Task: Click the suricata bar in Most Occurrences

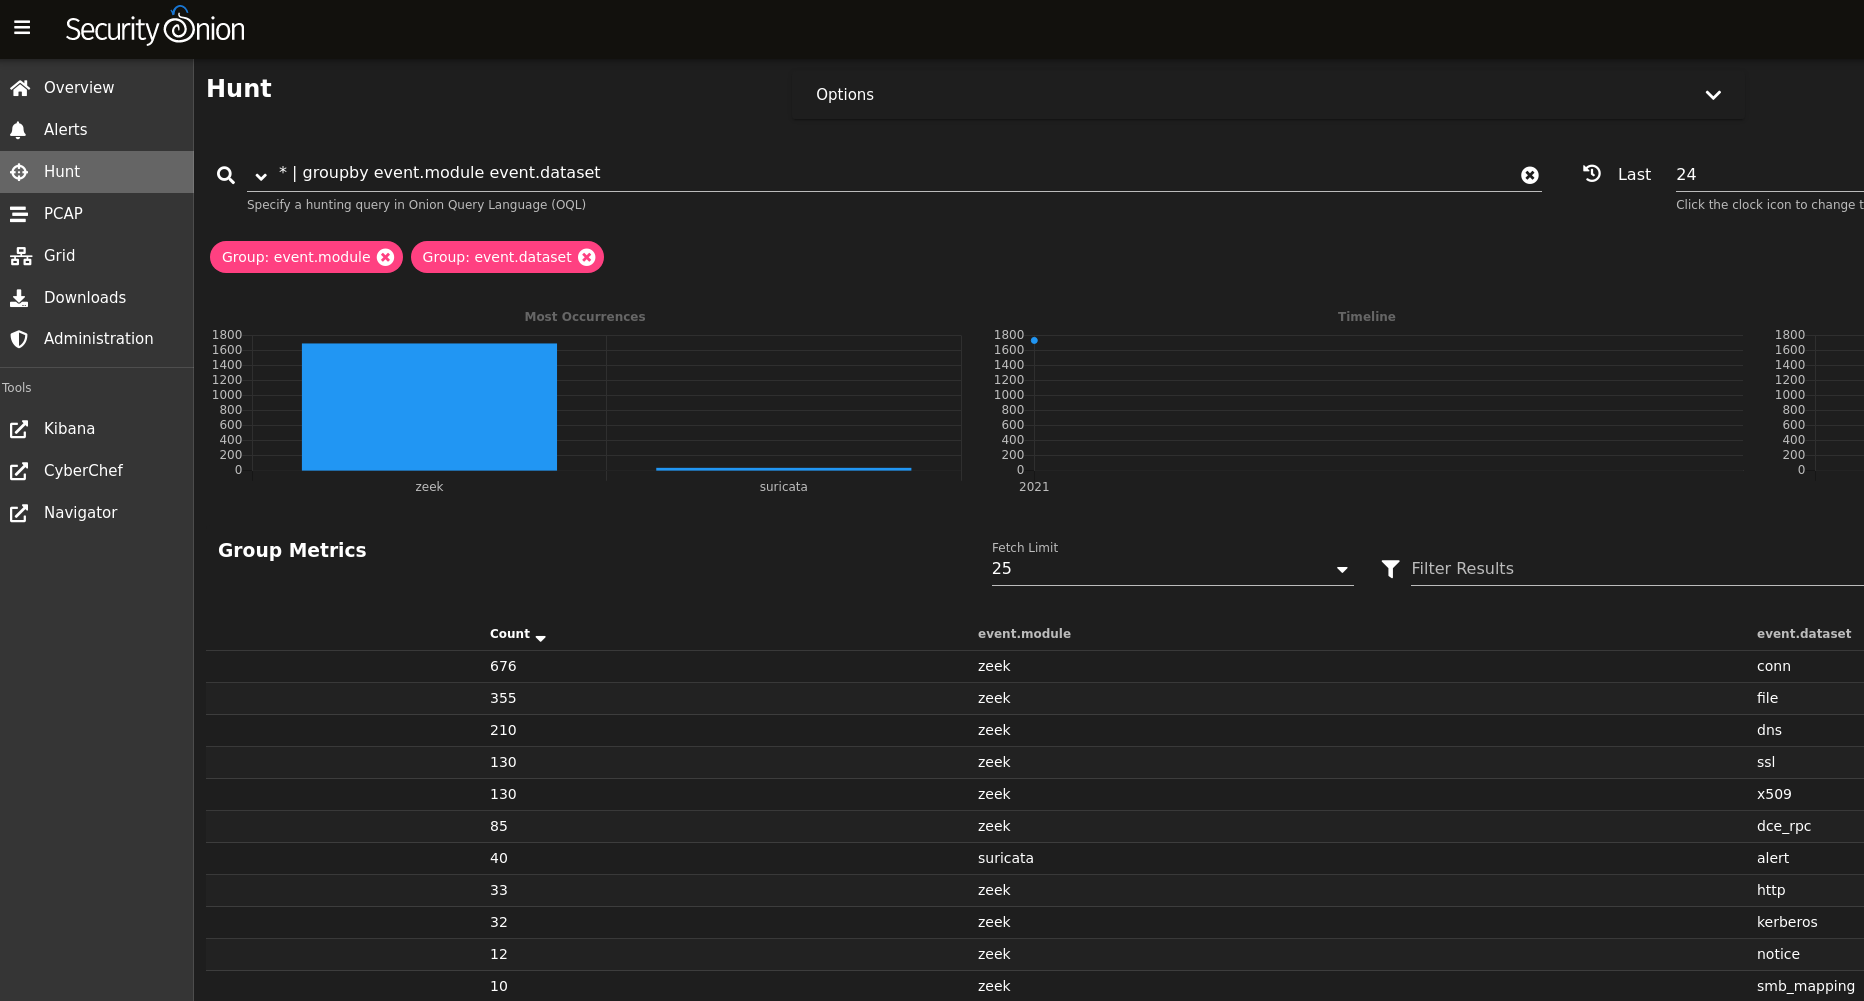Action: pyautogui.click(x=783, y=469)
